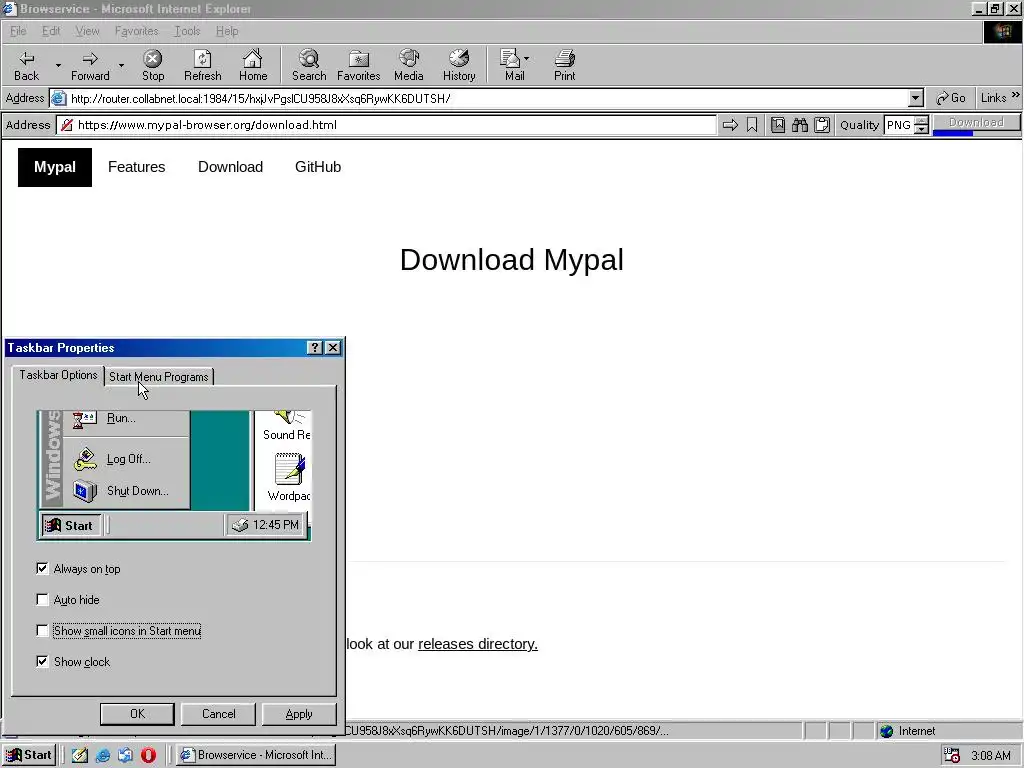Select the Taskbar Options tab

(x=58, y=375)
